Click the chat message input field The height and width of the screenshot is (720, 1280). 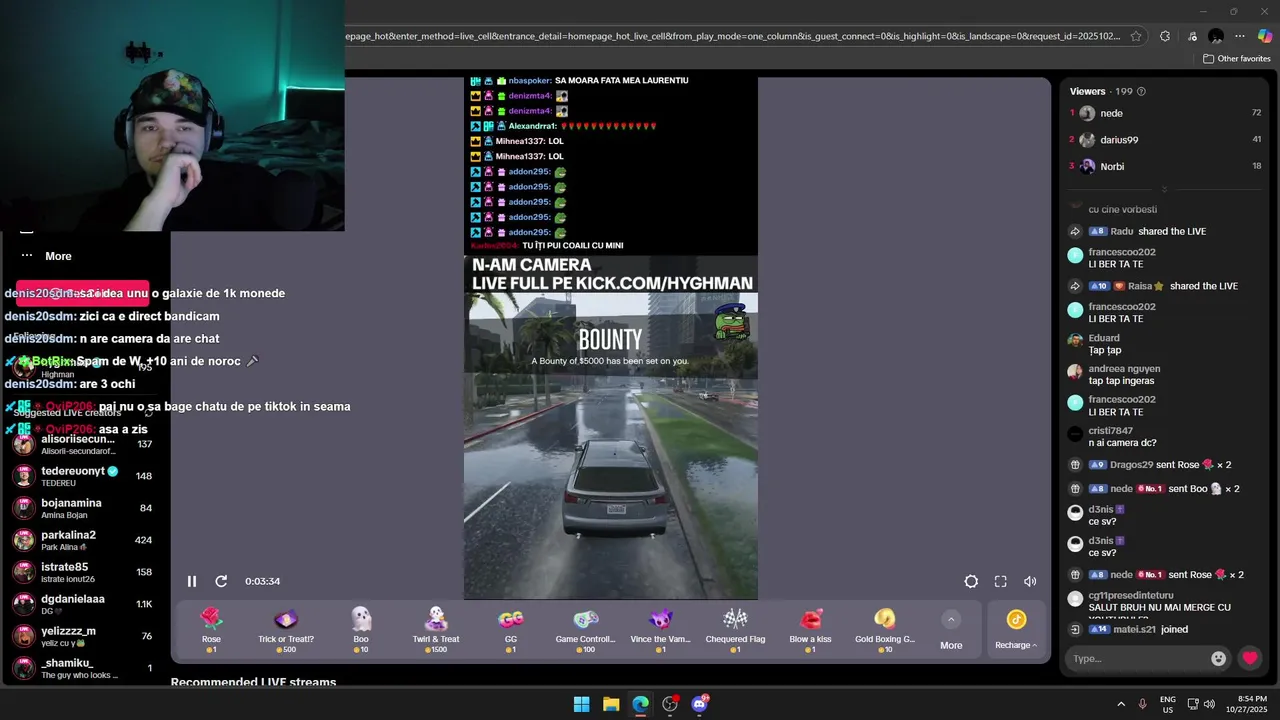click(x=1135, y=658)
